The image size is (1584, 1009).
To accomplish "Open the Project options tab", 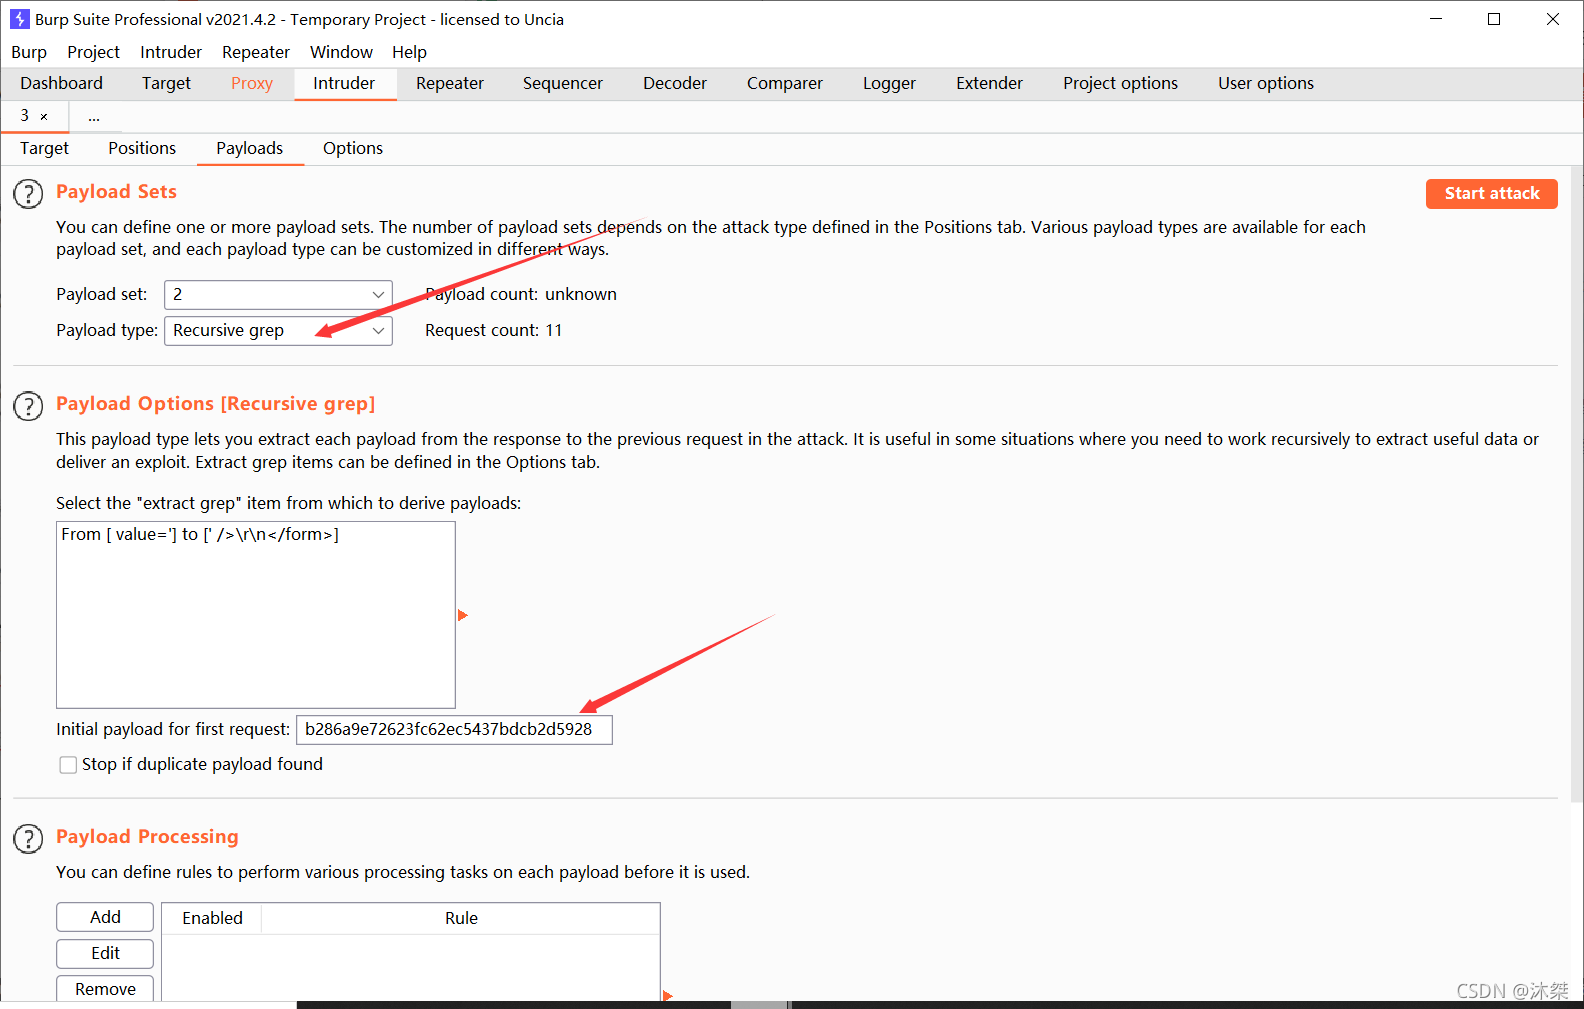I will (x=1120, y=84).
